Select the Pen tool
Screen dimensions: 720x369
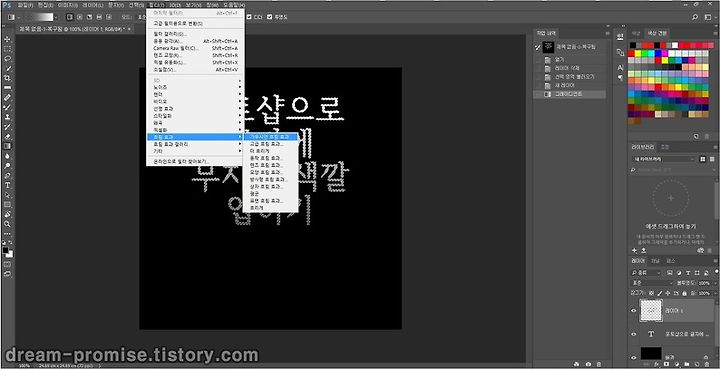(x=7, y=175)
